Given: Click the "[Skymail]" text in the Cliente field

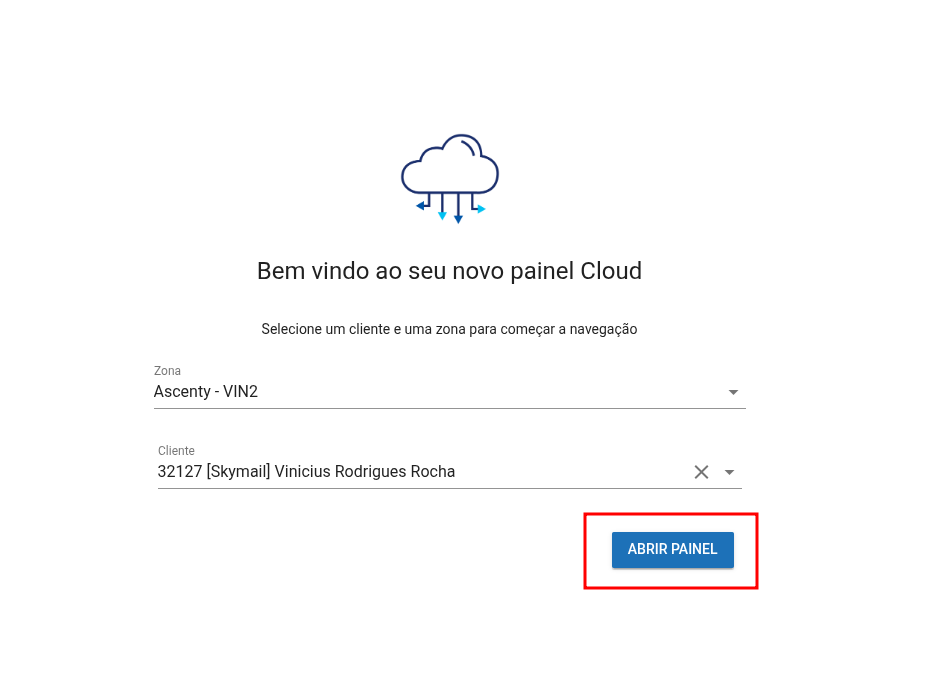Looking at the screenshot, I should click(238, 472).
